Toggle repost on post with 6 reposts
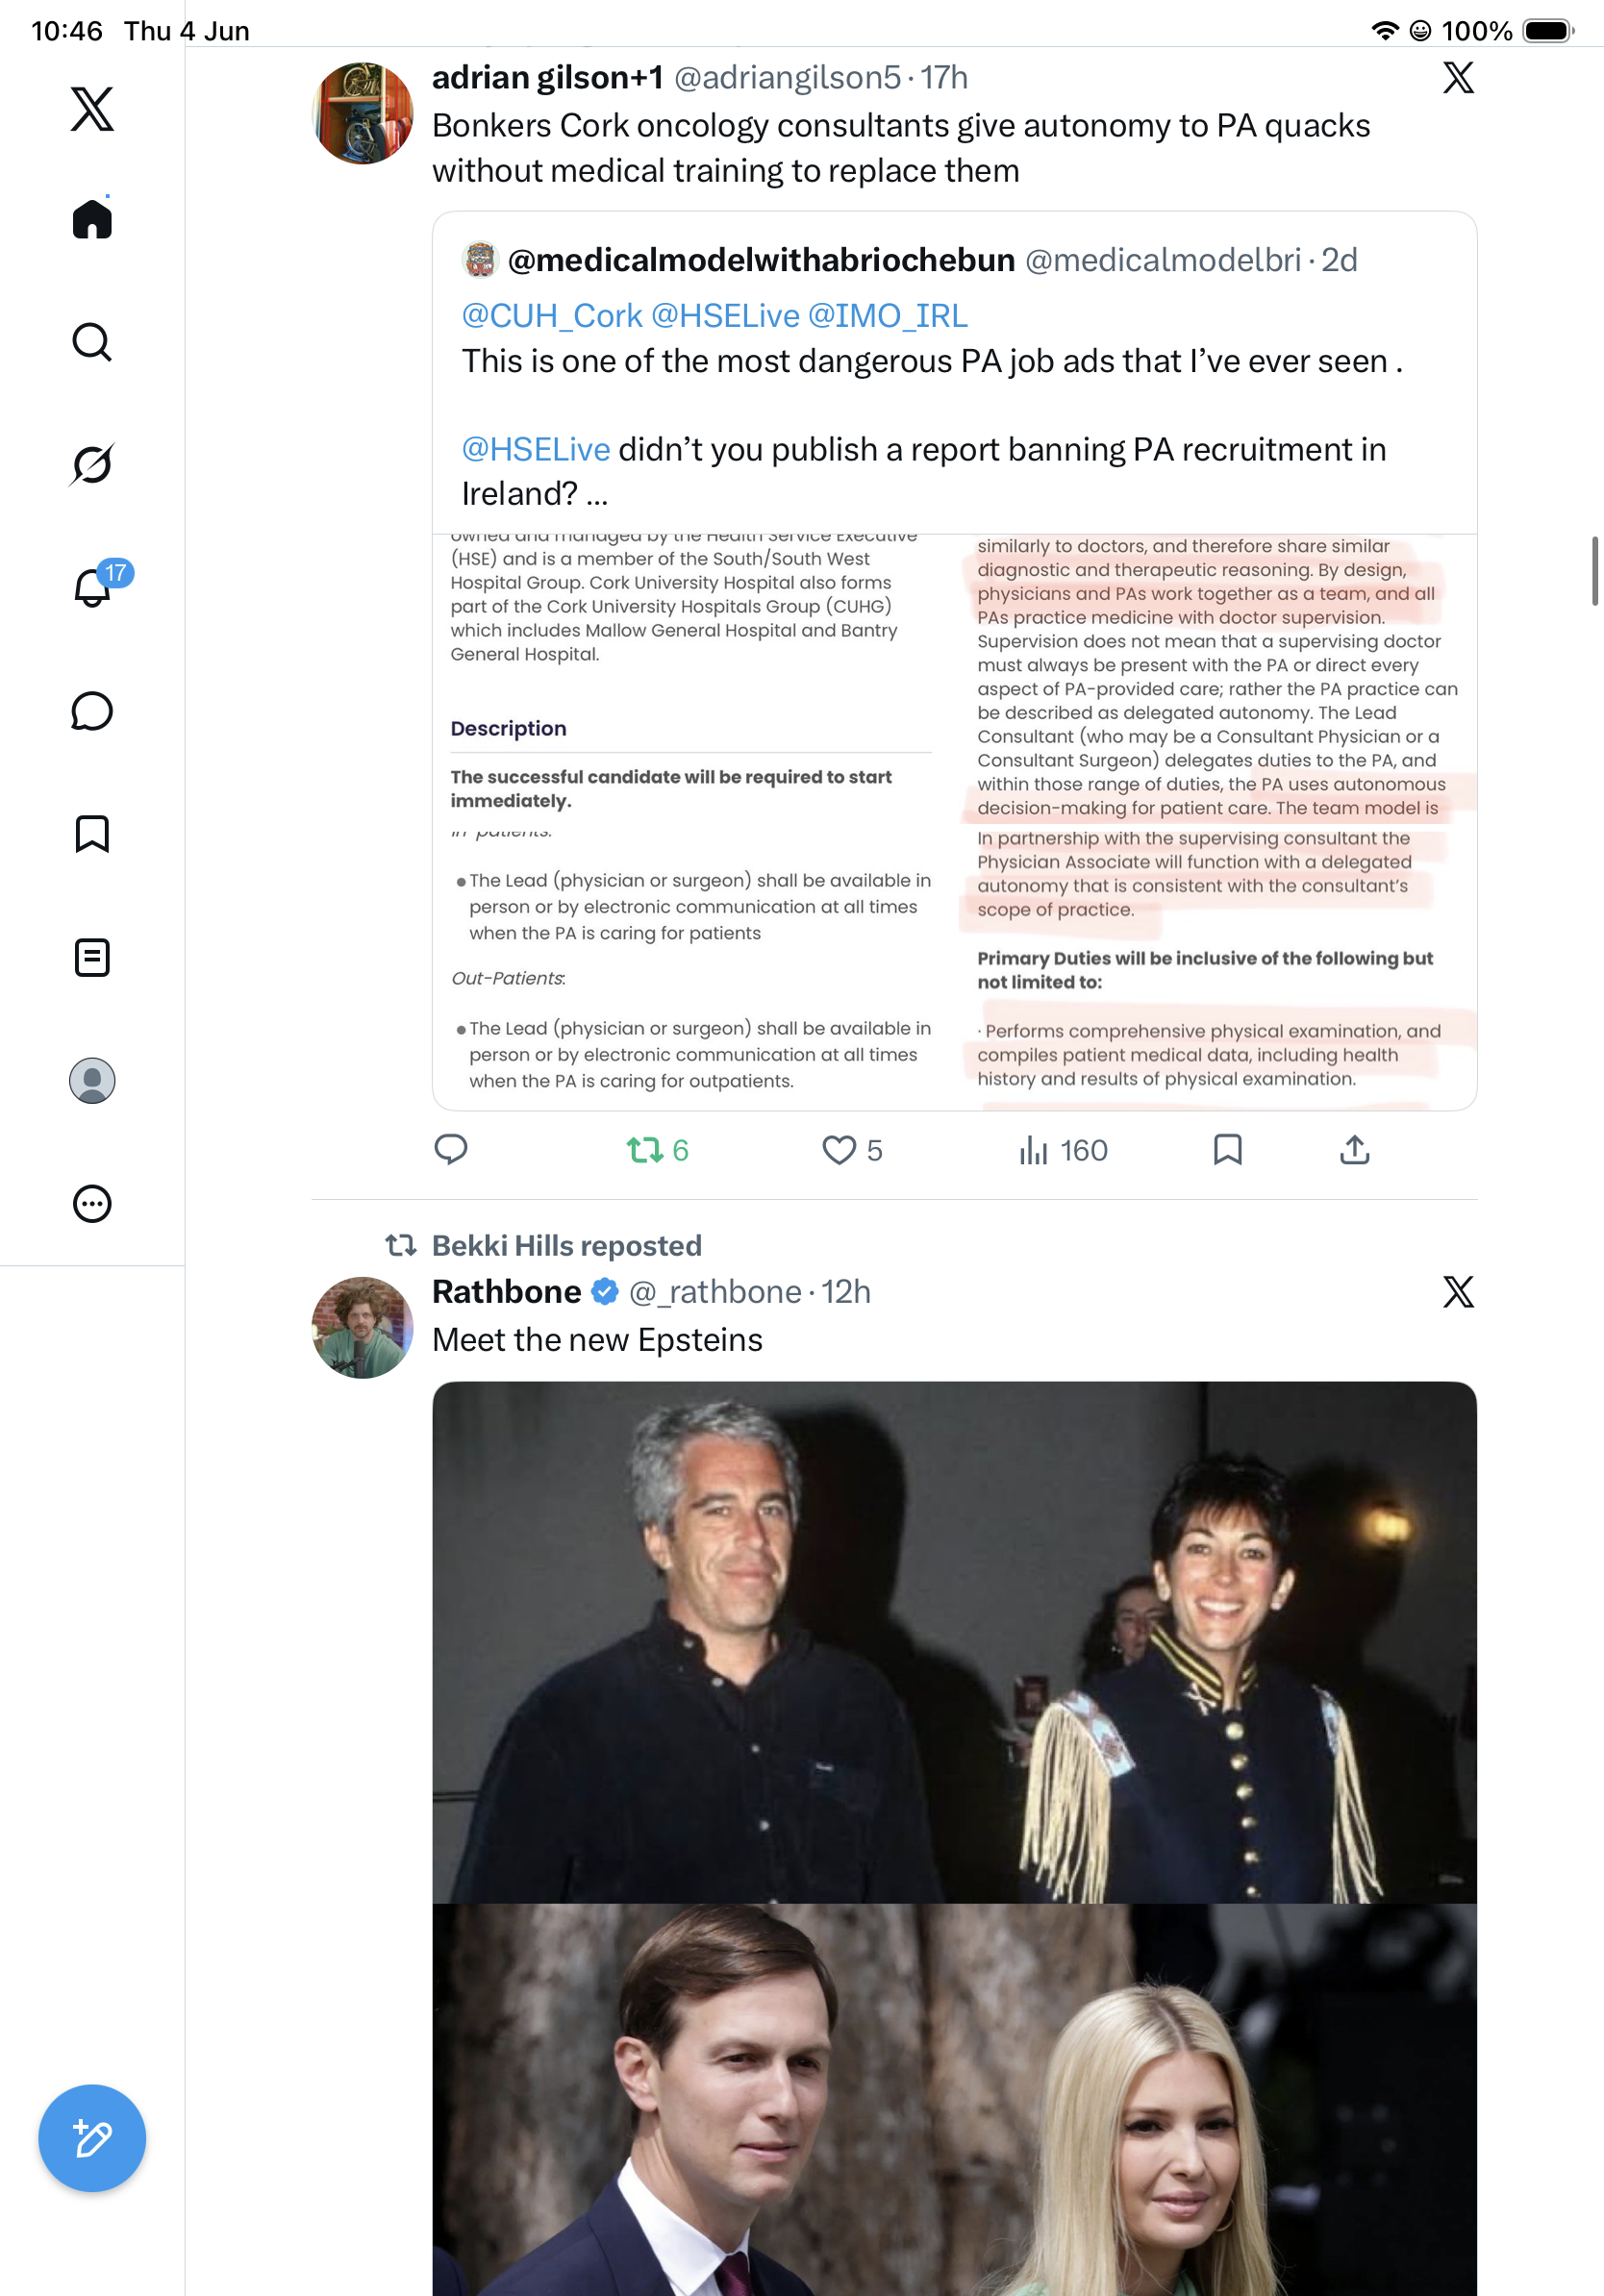The image size is (1604, 2296). pos(657,1150)
